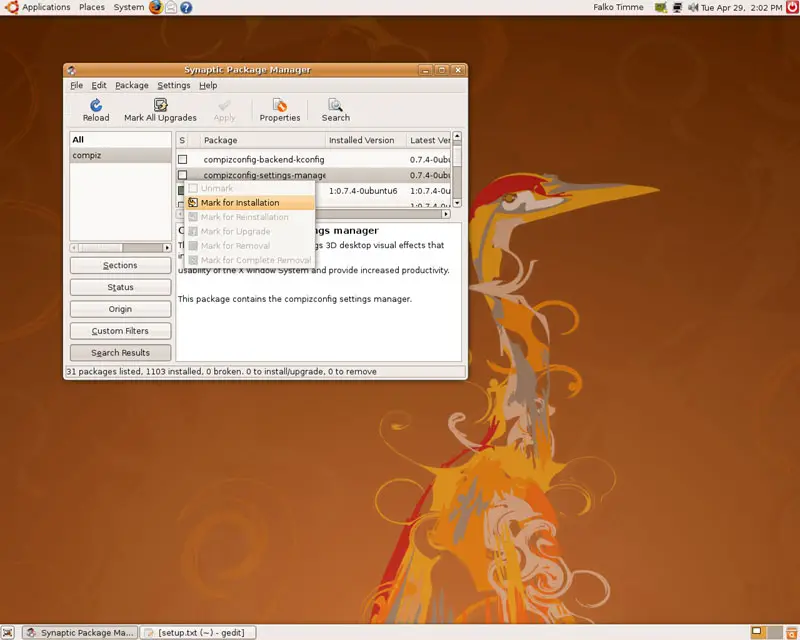Open the Edit menu

99,85
